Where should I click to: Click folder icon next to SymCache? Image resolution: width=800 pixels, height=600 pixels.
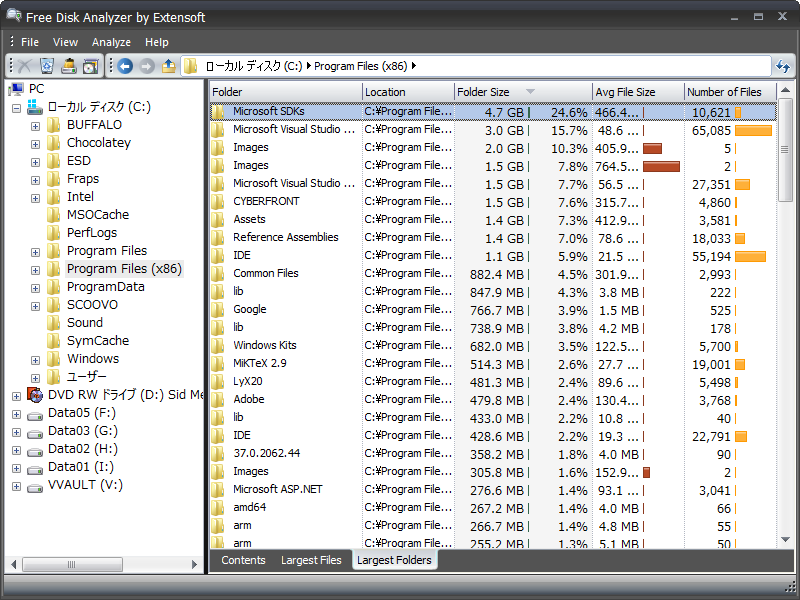[x=54, y=341]
